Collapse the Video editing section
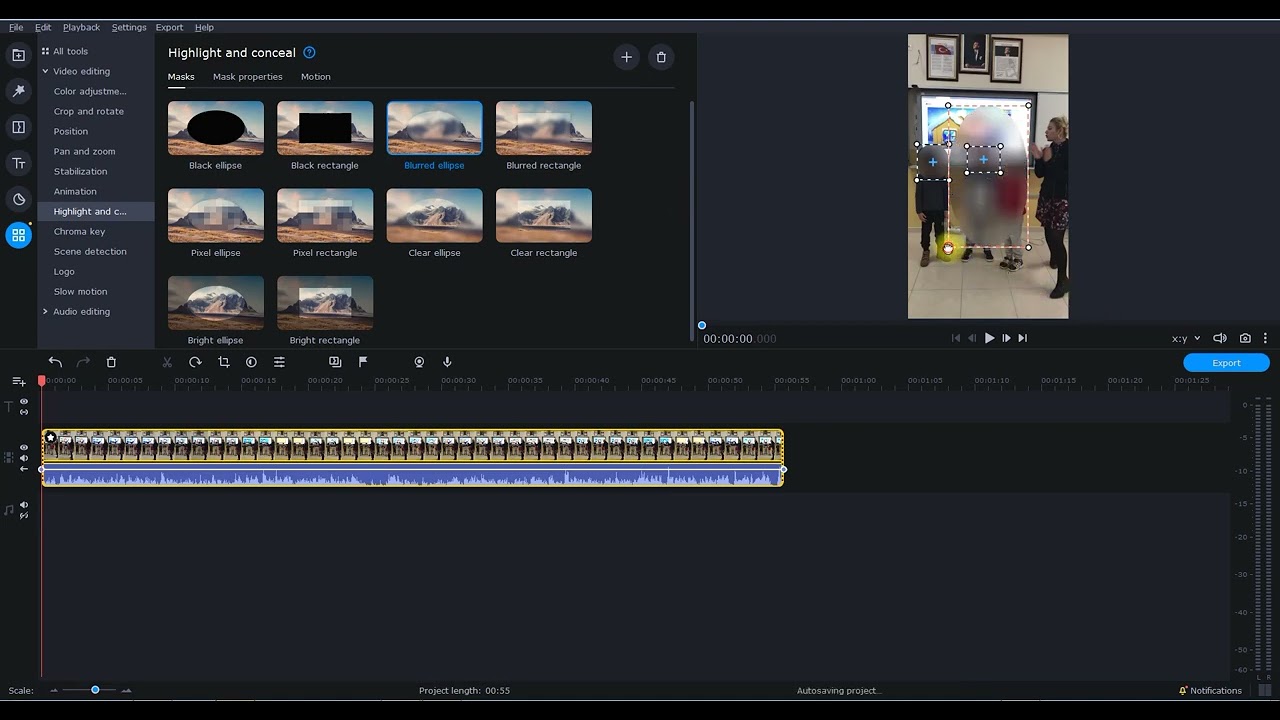The height and width of the screenshot is (720, 1280). pos(45,71)
